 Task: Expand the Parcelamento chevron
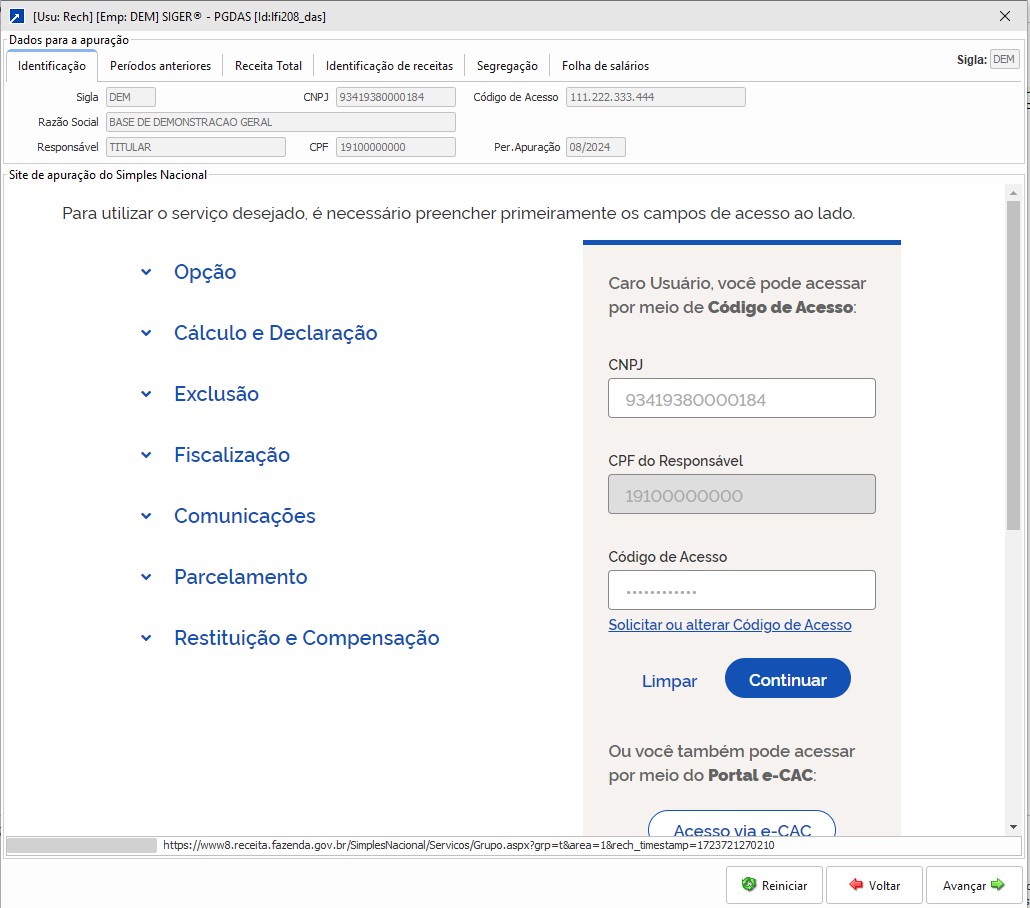[146, 578]
